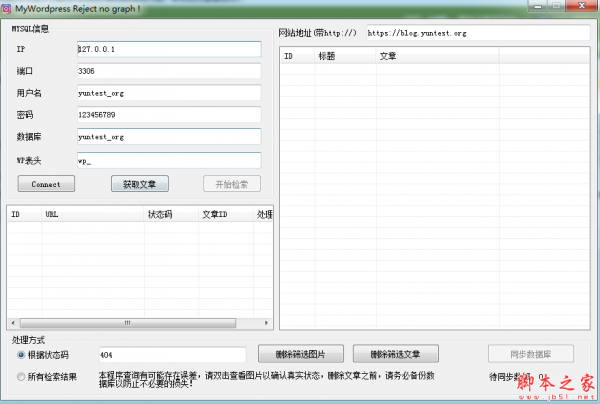
Task: Click the WP表头 field with wp_
Action: pos(169,161)
